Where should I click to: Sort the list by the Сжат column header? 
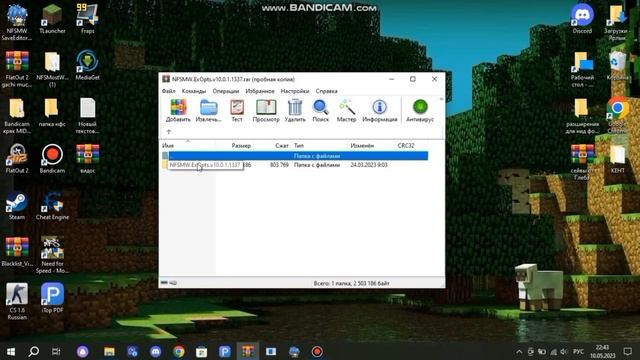pyautogui.click(x=272, y=145)
